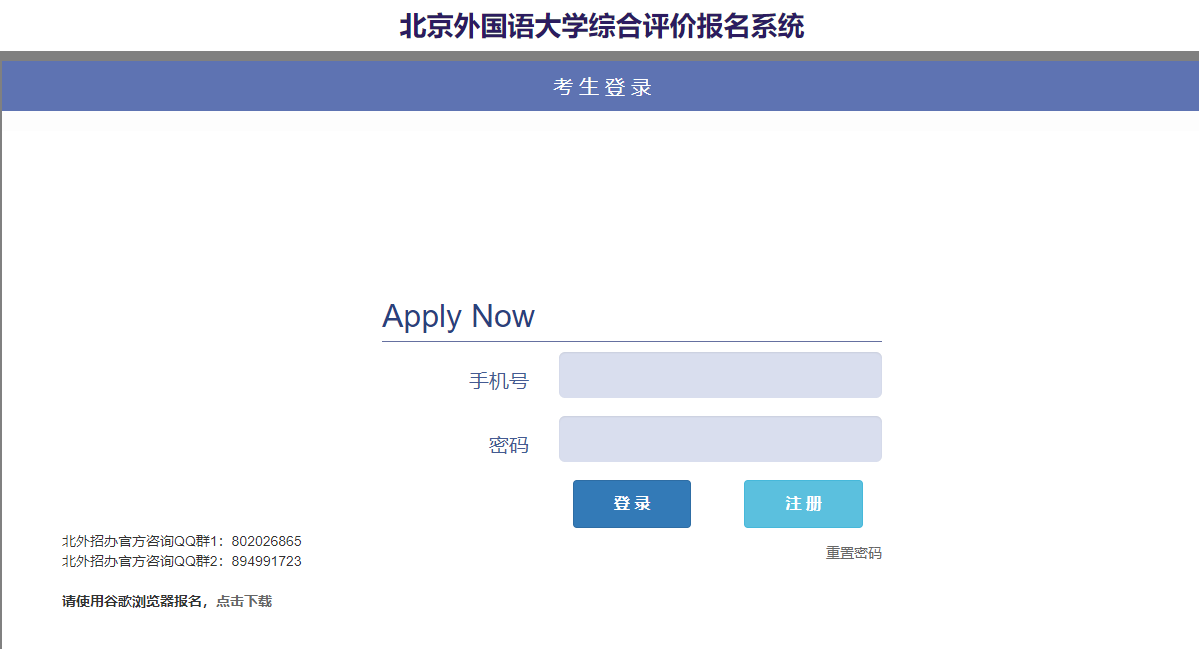Click the 北外招办官方咨询QQ群1 label text
1199x649 pixels.
click(x=141, y=541)
